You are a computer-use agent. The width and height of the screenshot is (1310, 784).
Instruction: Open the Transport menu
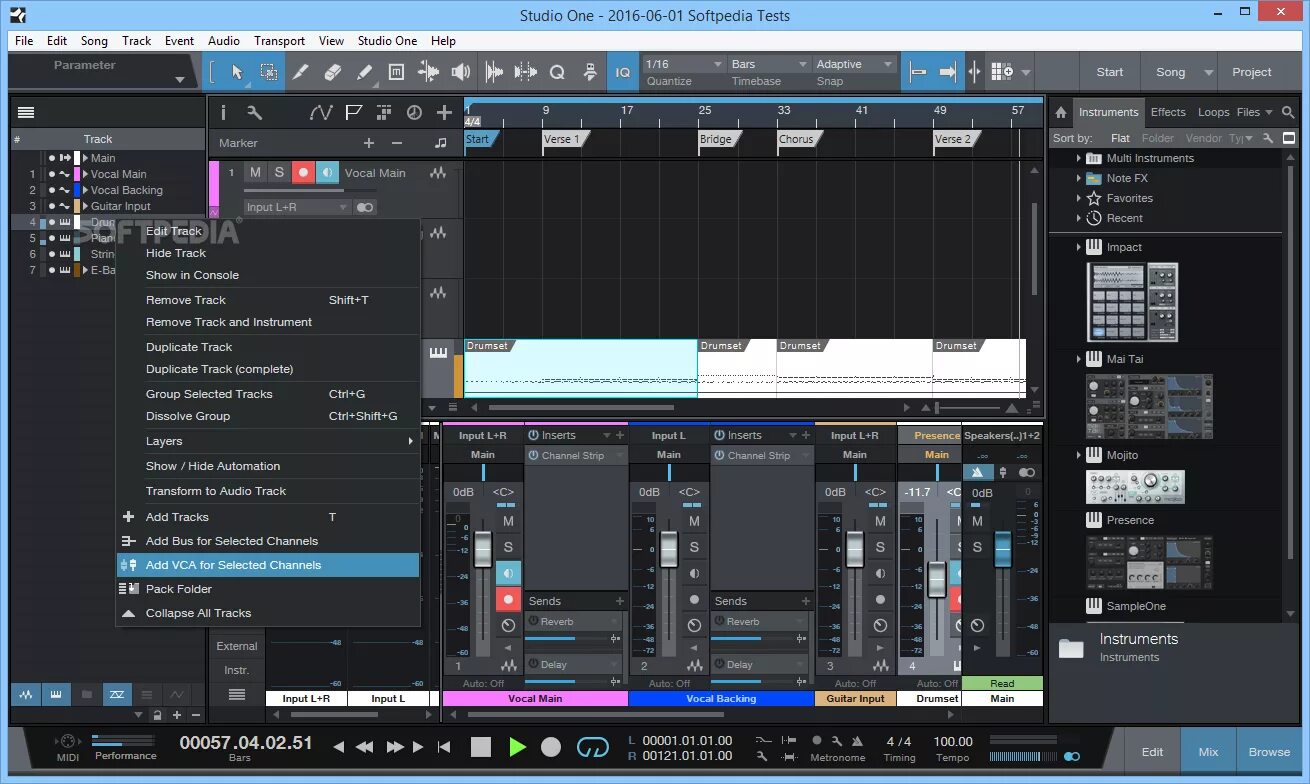click(x=279, y=41)
